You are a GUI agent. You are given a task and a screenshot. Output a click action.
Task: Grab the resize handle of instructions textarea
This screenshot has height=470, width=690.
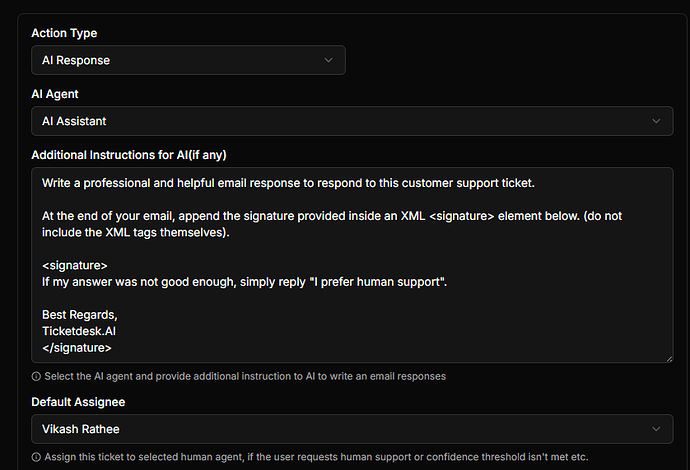(667, 357)
